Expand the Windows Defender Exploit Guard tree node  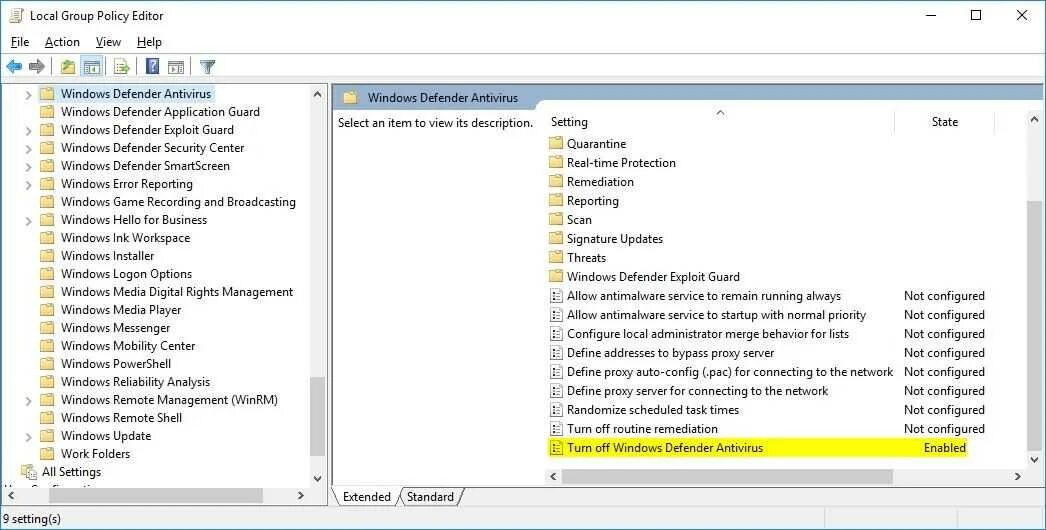click(28, 131)
